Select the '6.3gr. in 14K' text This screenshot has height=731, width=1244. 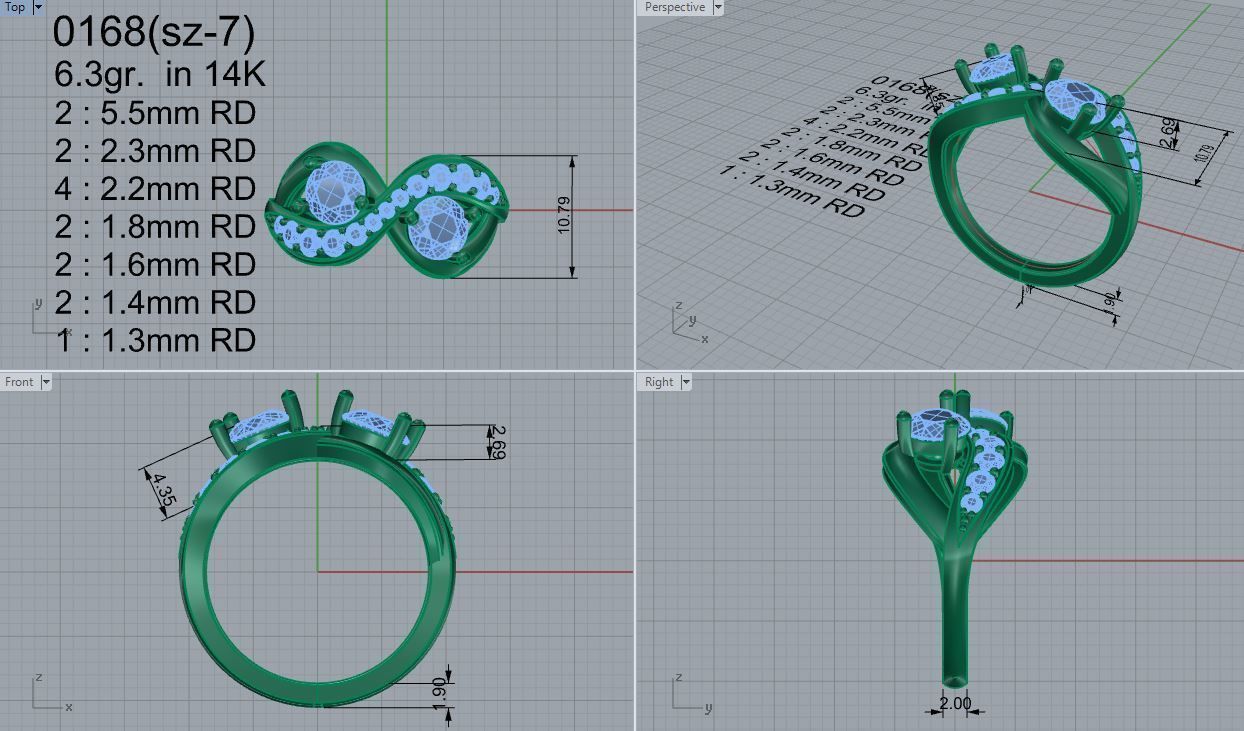point(160,74)
